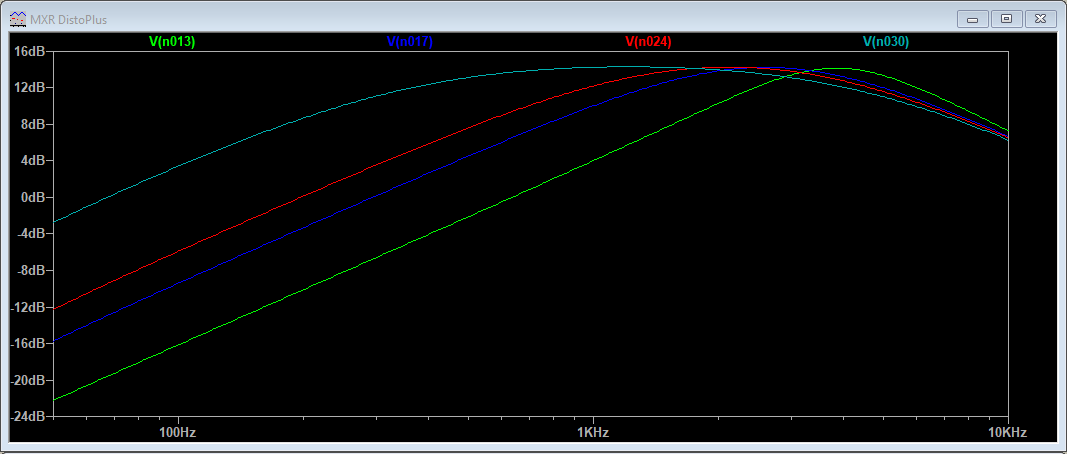Click the MXR DistoPlus window title
The width and height of the screenshot is (1067, 454).
click(68, 20)
